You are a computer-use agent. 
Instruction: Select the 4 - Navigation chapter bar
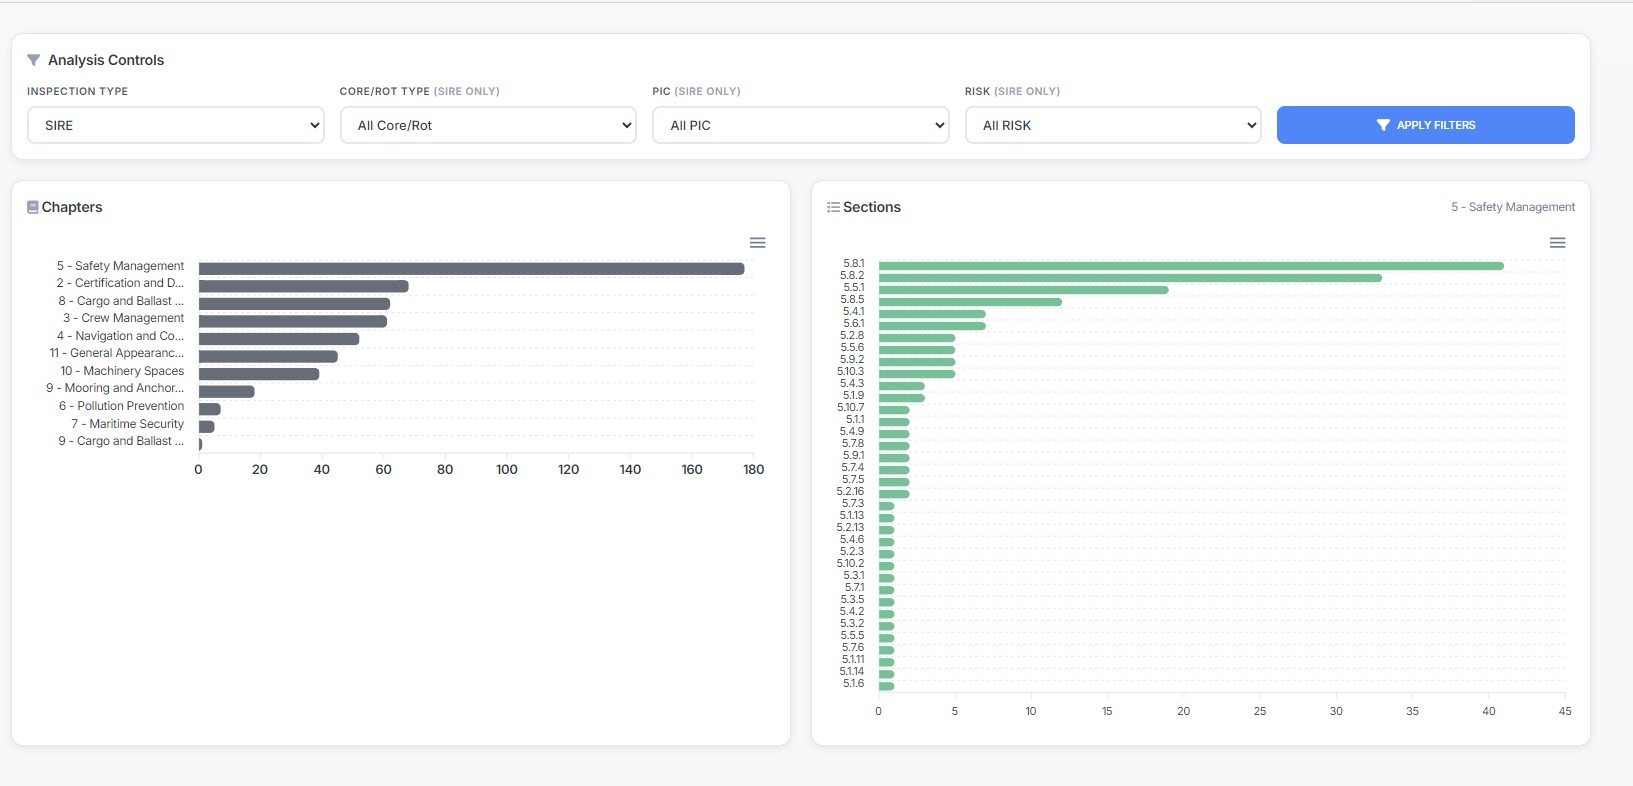click(x=278, y=339)
